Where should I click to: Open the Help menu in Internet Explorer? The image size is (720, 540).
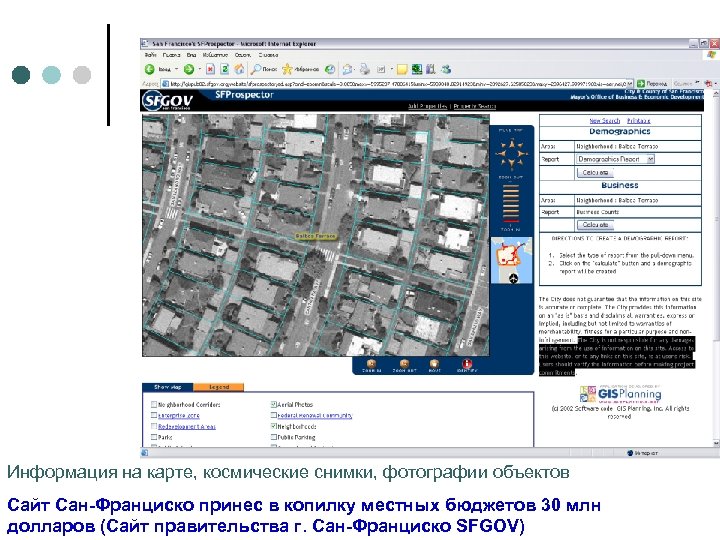click(x=268, y=55)
